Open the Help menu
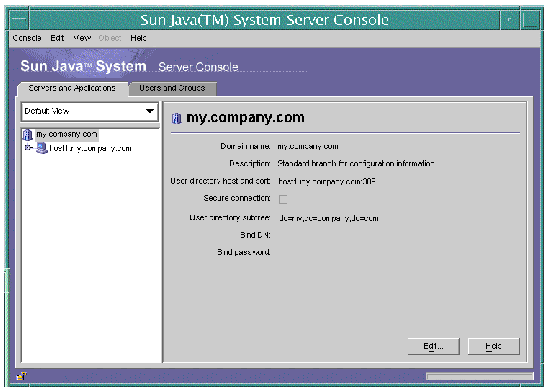 138,38
